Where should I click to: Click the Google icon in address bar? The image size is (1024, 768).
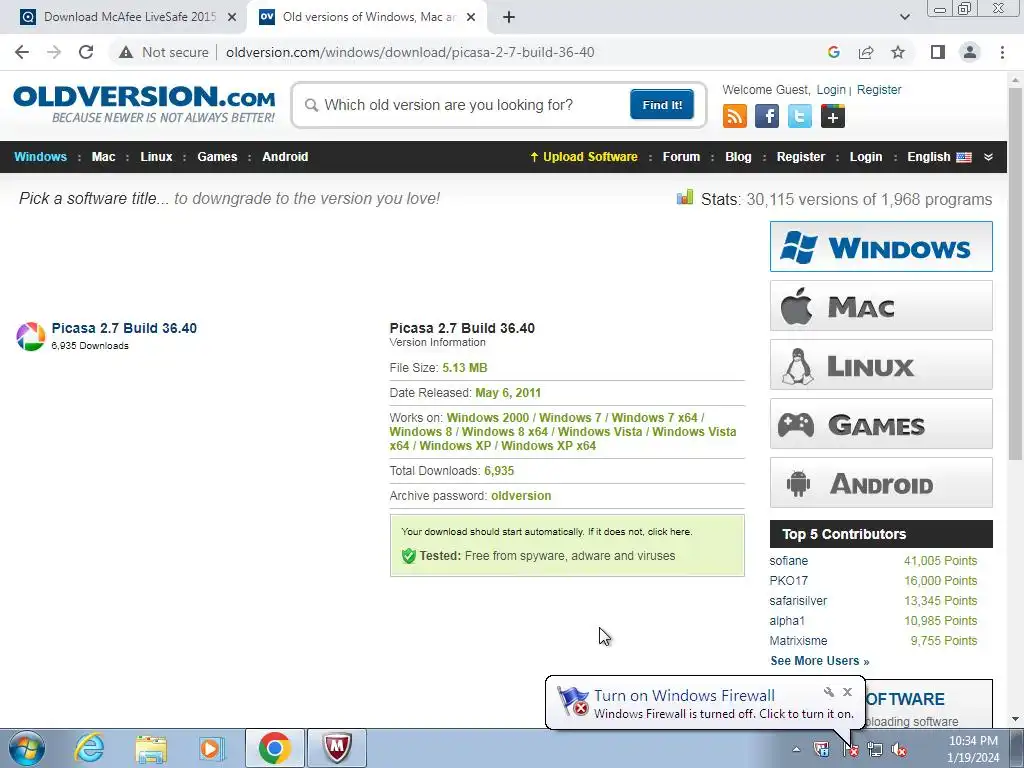coord(833,52)
